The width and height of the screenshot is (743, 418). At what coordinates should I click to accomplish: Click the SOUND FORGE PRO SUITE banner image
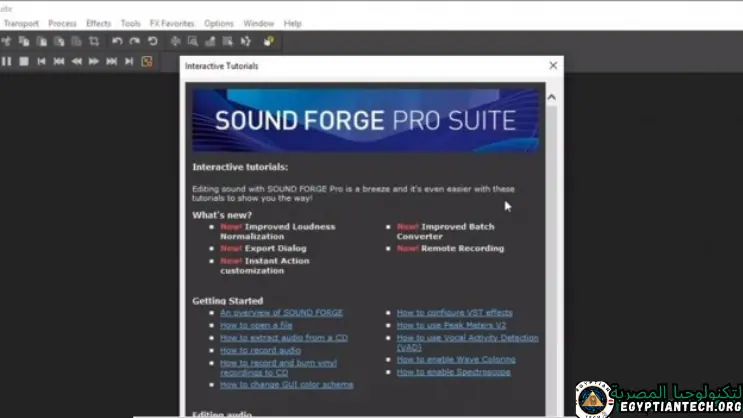click(x=365, y=120)
